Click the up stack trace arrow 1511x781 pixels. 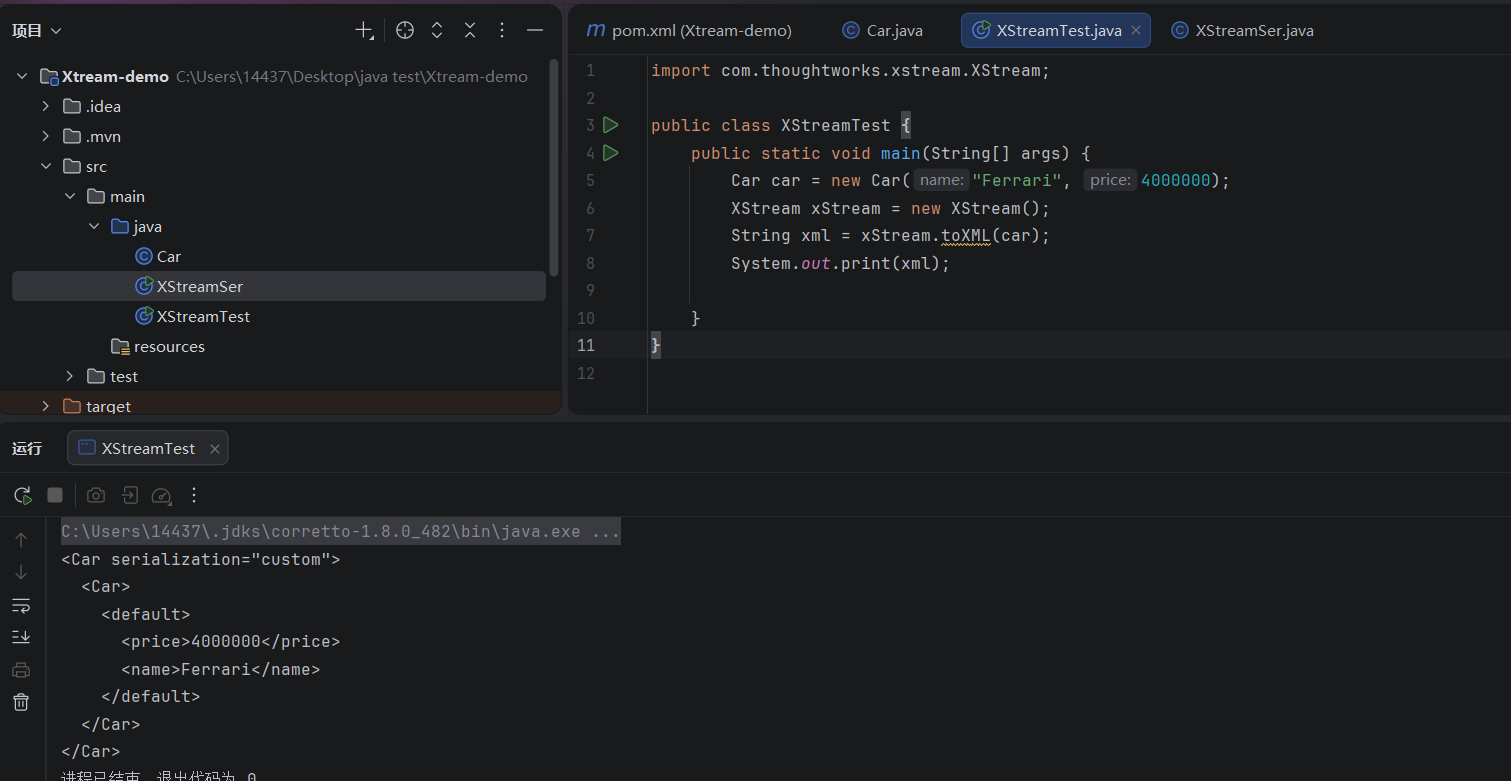pos(21,540)
